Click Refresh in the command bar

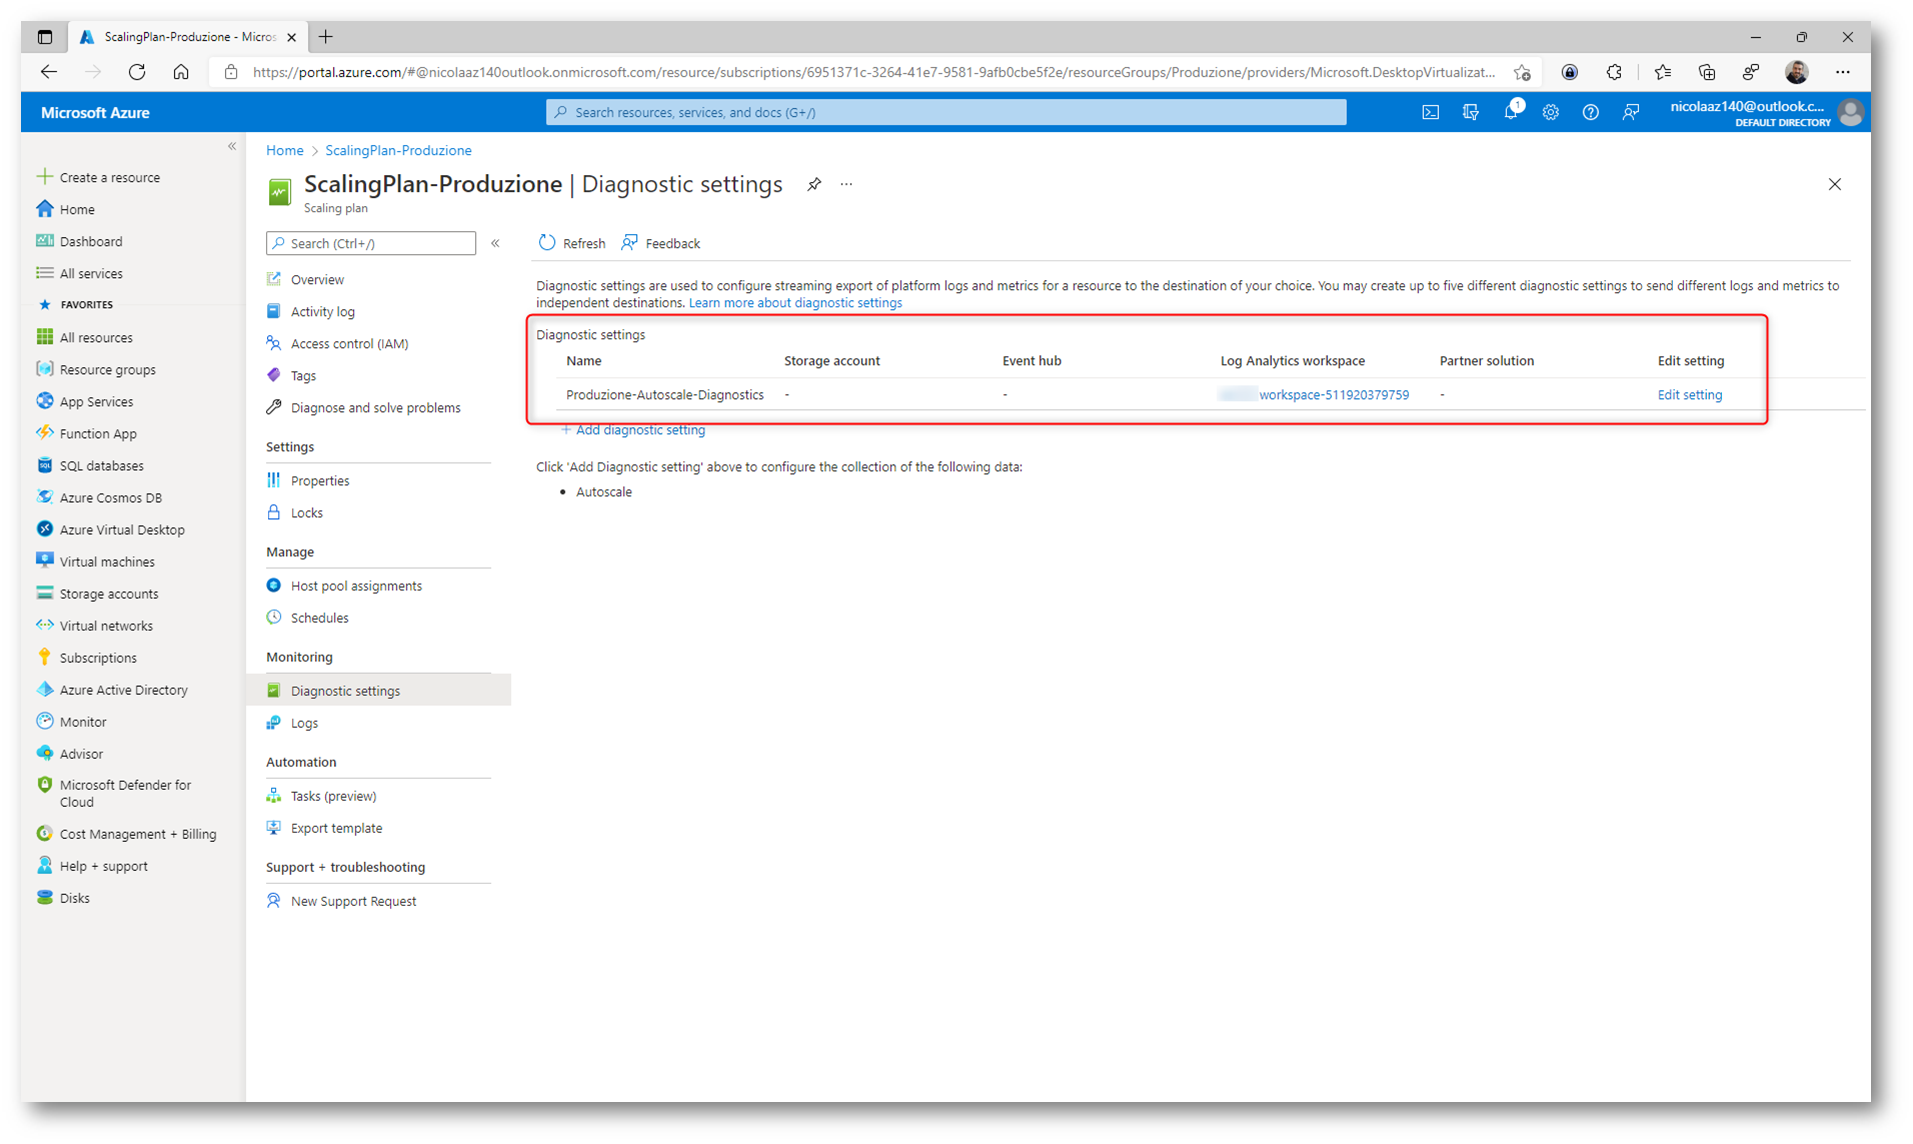(x=572, y=243)
